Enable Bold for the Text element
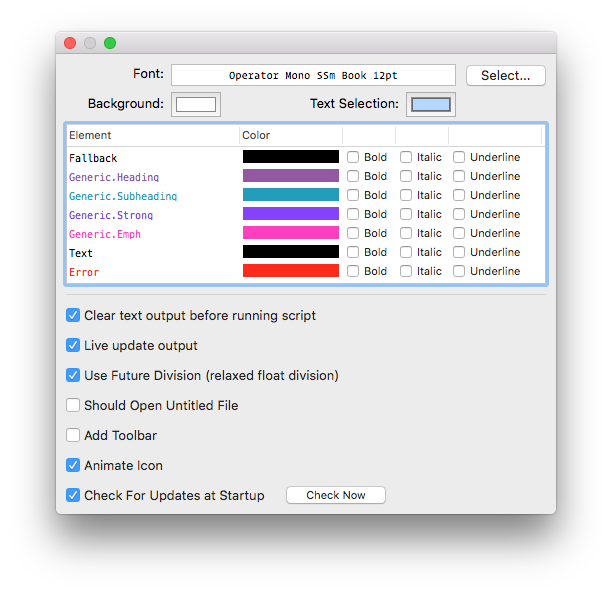Viewport: 612px width, 594px height. click(x=353, y=252)
